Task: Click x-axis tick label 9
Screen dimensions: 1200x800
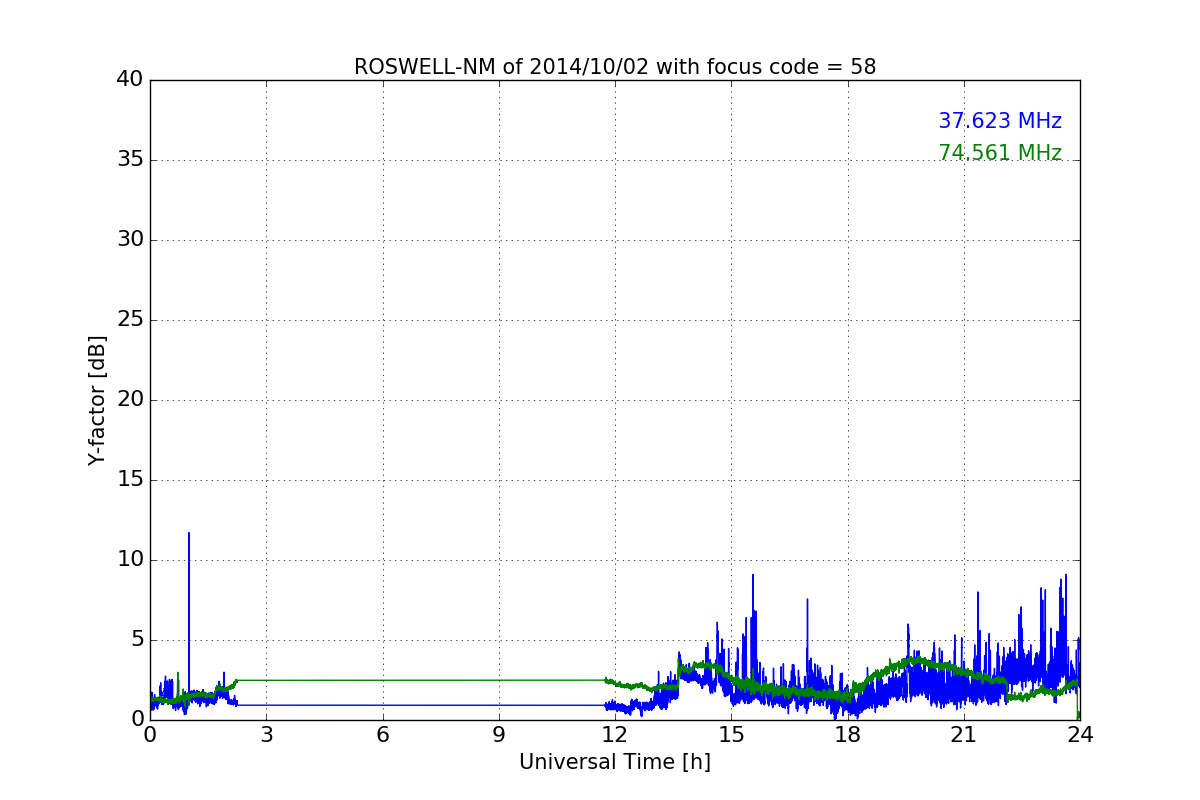Action: click(499, 735)
